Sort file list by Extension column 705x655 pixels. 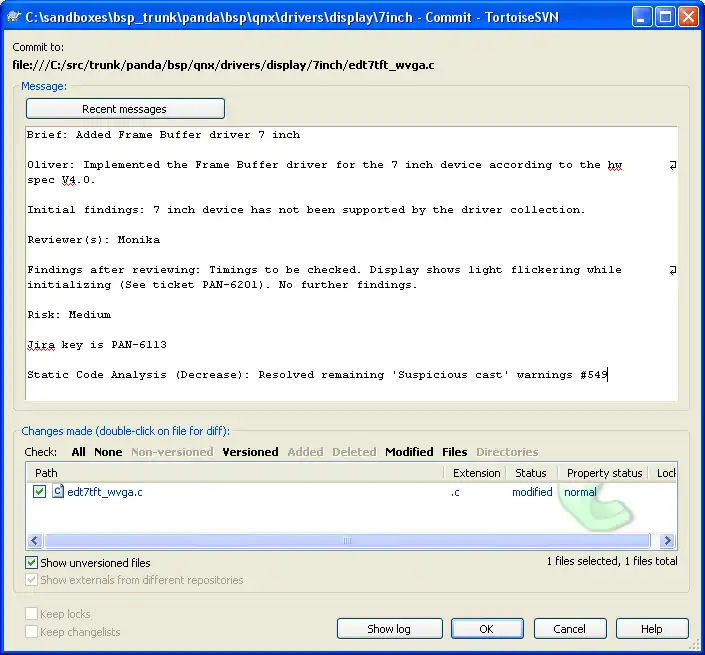point(476,473)
